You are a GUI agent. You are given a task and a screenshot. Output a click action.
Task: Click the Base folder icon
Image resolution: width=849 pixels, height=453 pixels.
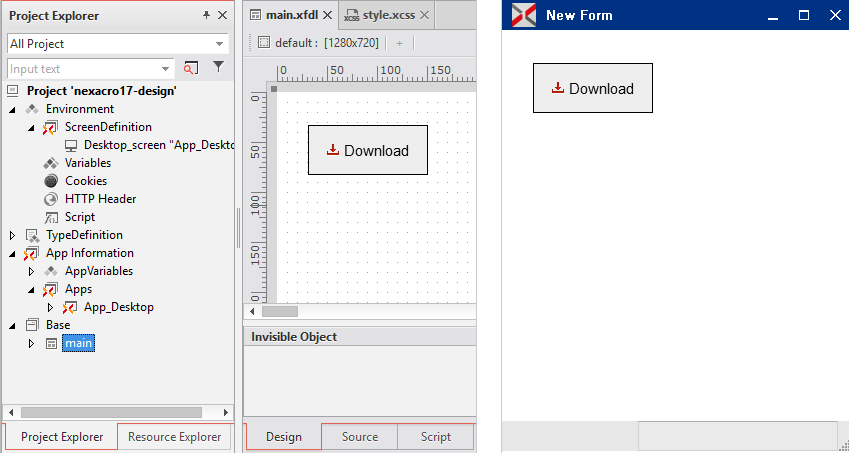[x=32, y=325]
